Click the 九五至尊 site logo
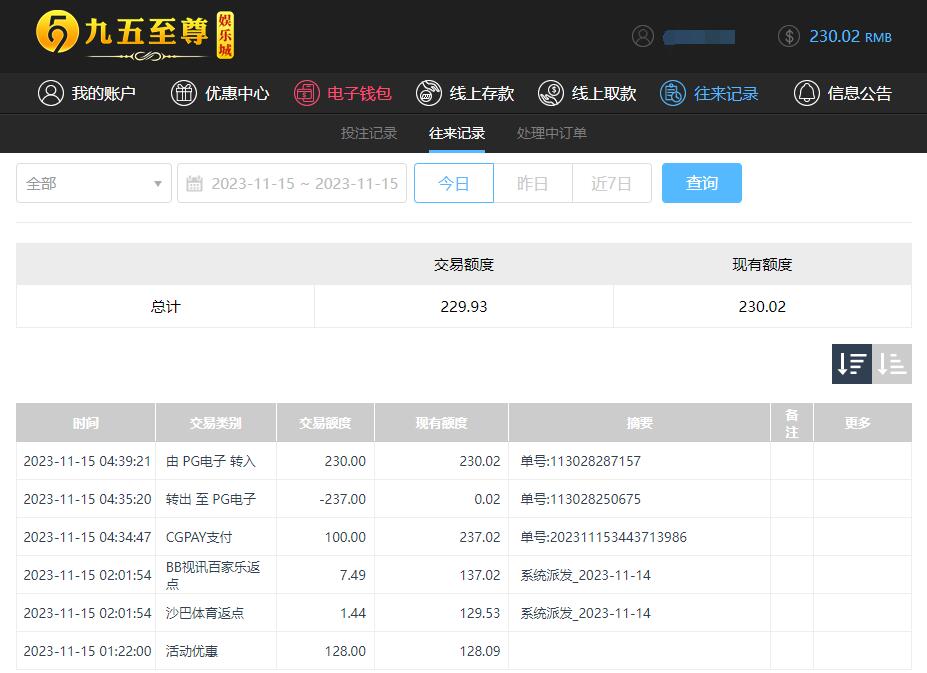Viewport: 927px width, 673px height. pos(135,35)
